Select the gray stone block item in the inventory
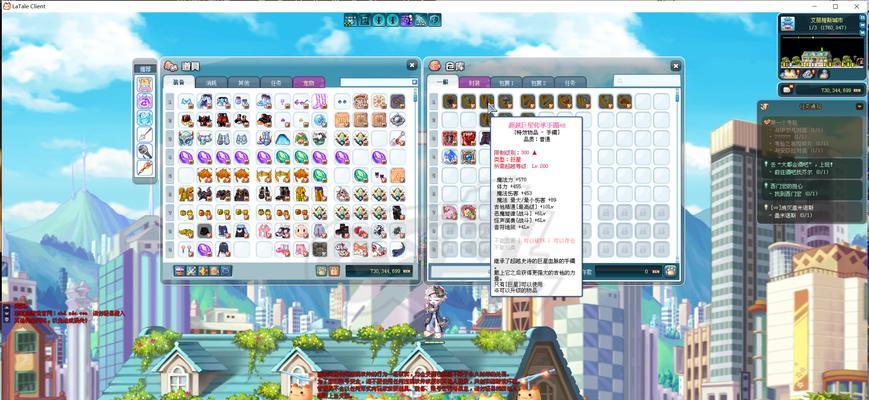 point(320,249)
